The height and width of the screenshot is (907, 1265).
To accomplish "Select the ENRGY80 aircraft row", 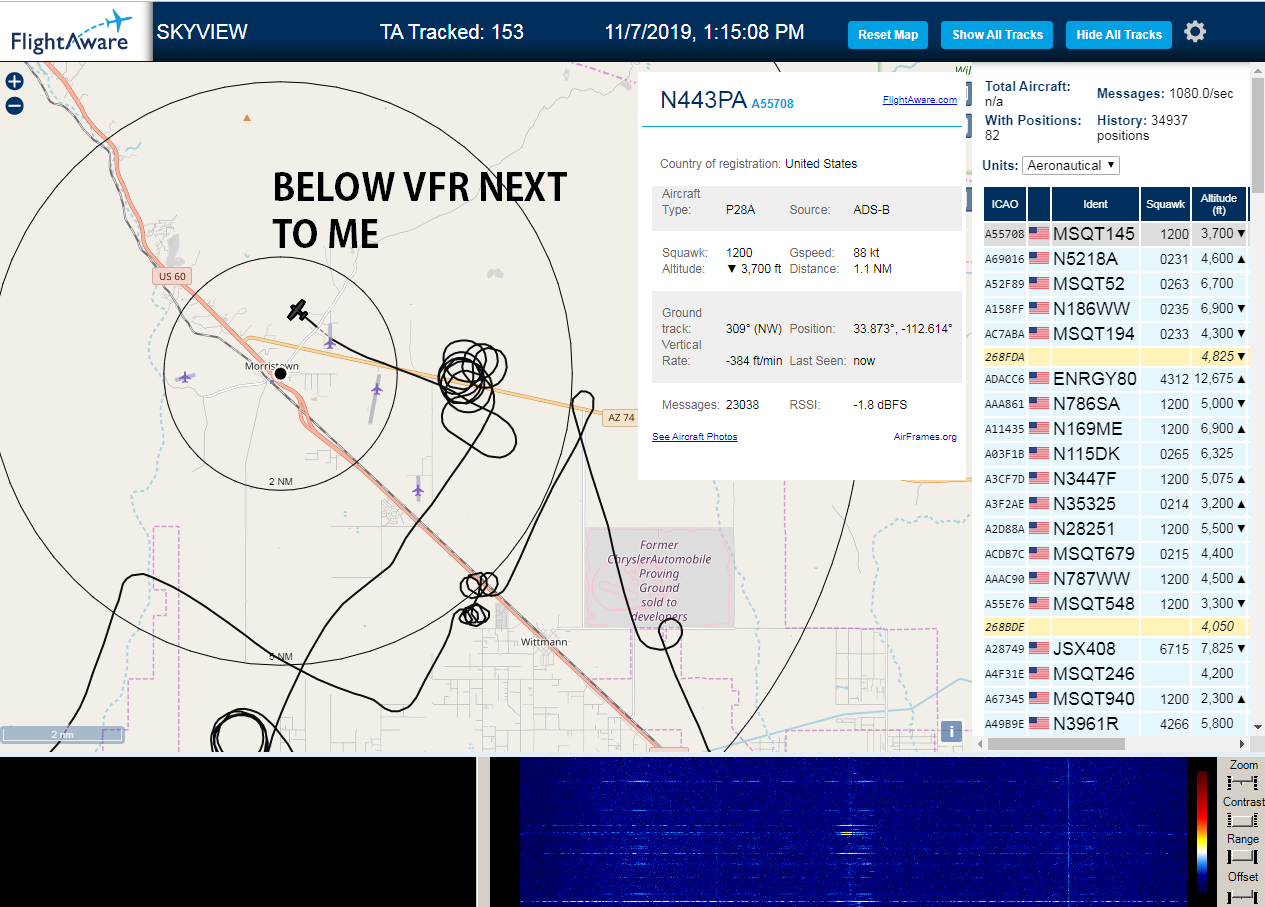I will coord(1117,379).
